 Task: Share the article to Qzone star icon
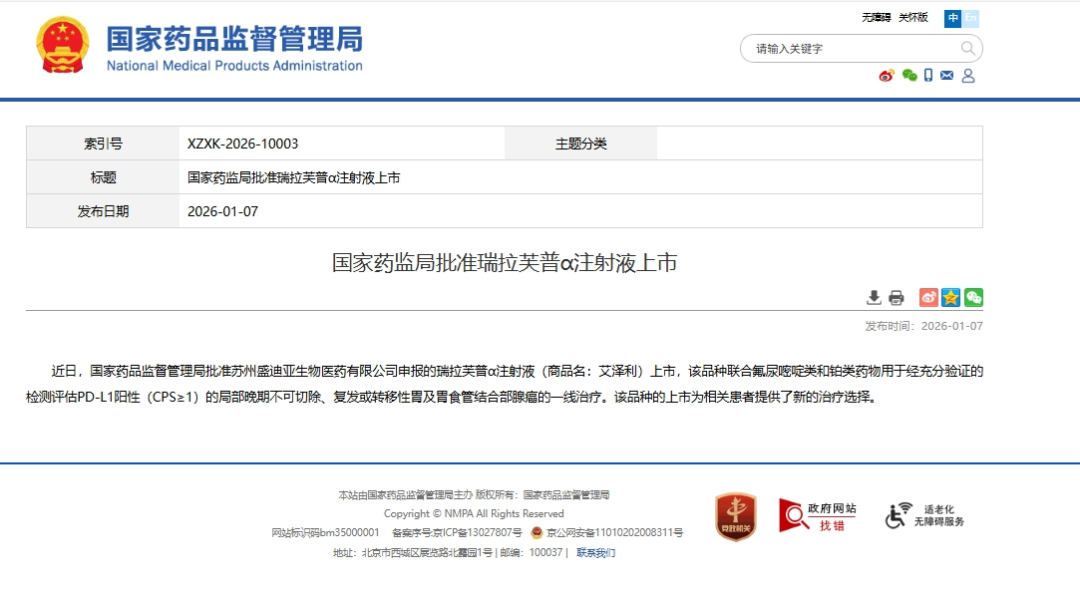pos(948,297)
